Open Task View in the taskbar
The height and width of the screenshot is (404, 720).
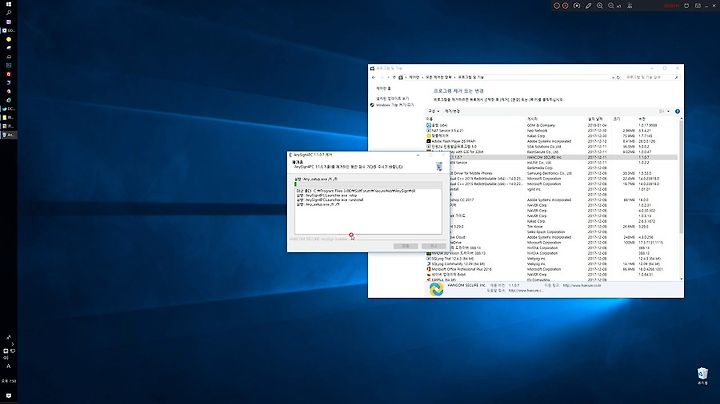tap(8, 22)
